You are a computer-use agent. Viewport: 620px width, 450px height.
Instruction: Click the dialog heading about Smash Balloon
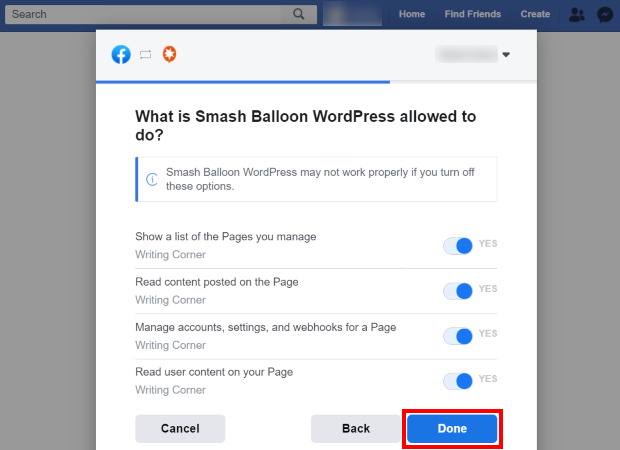[305, 125]
